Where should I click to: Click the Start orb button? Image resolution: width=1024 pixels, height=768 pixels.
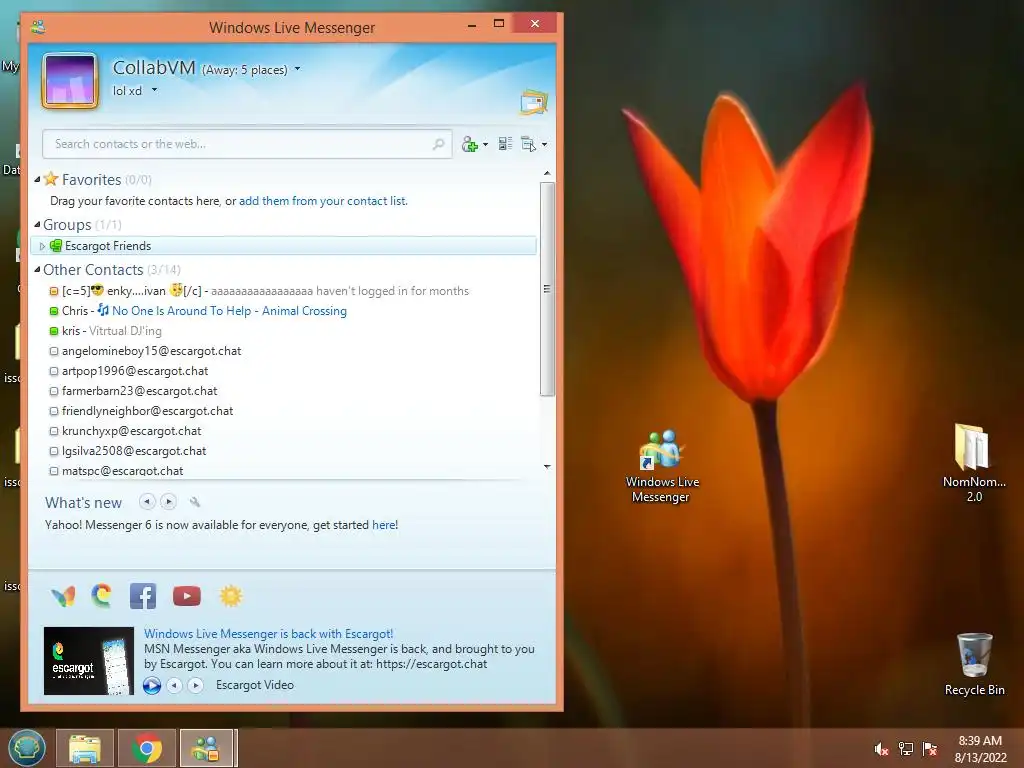(x=27, y=748)
